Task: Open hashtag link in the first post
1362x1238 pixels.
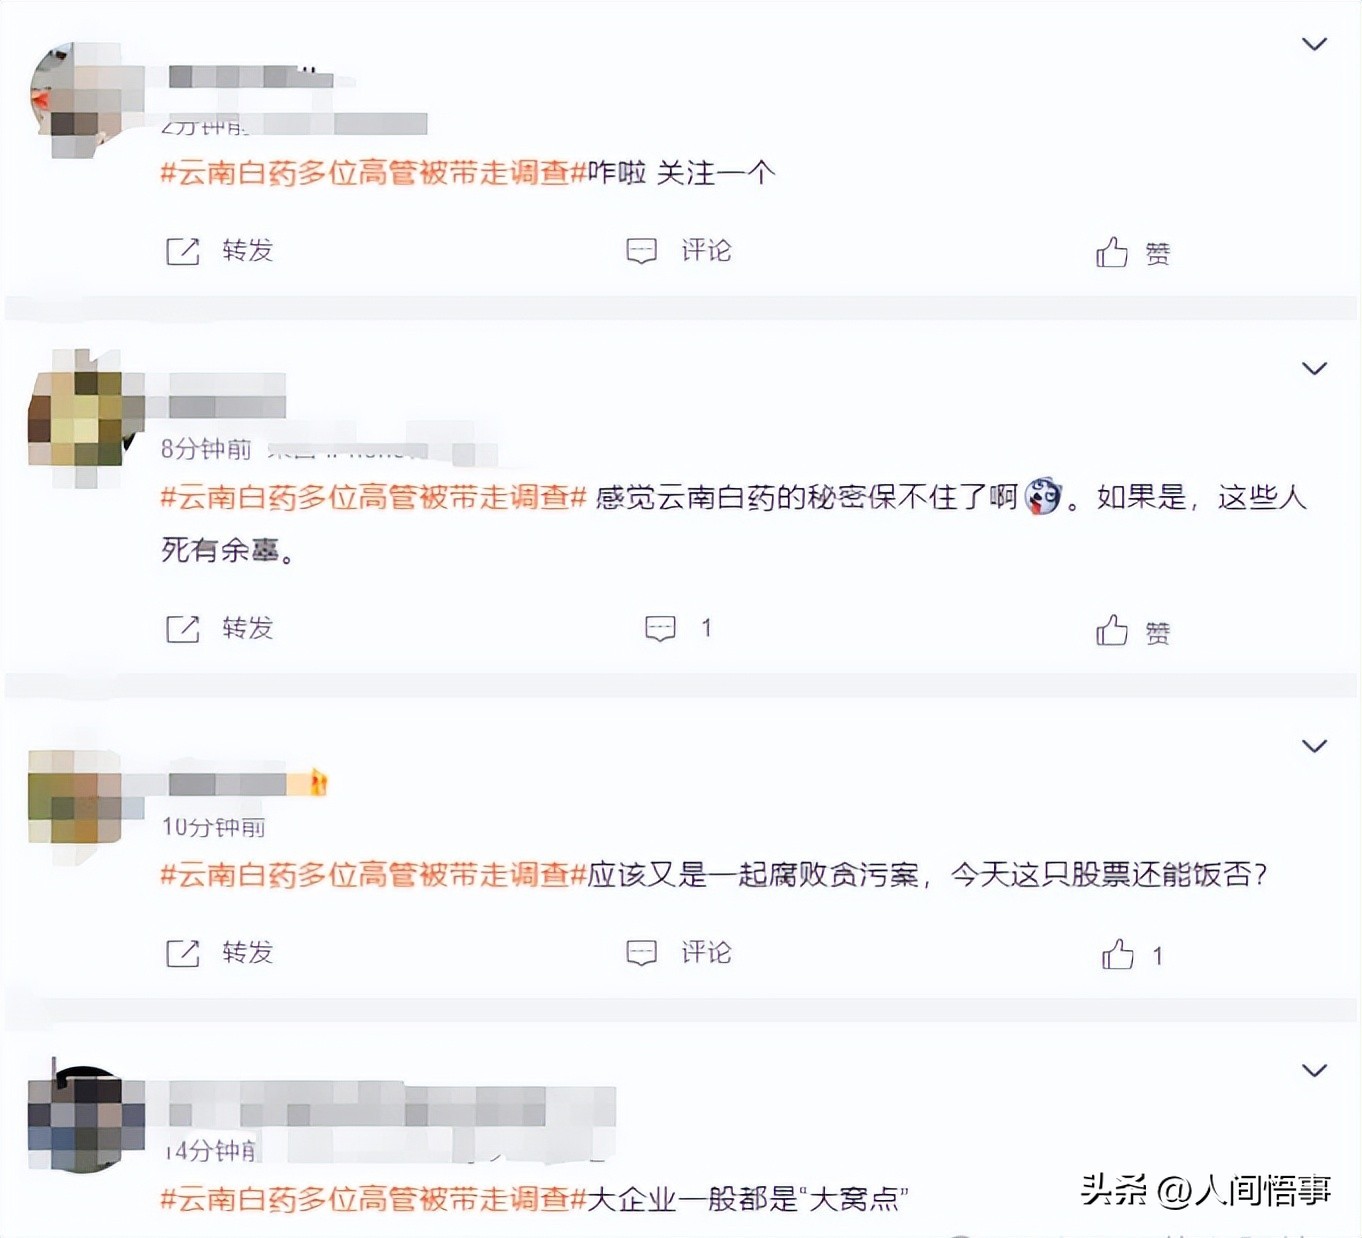Action: click(373, 173)
